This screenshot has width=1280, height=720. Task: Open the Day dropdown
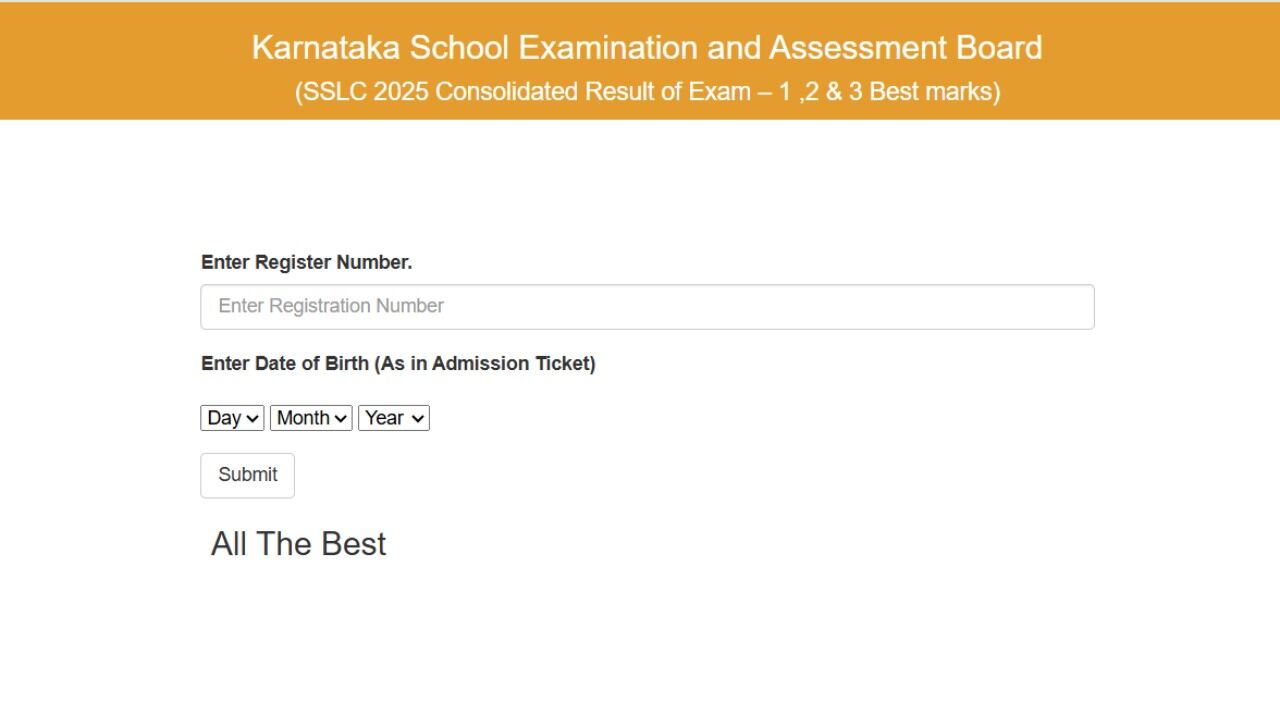(232, 418)
